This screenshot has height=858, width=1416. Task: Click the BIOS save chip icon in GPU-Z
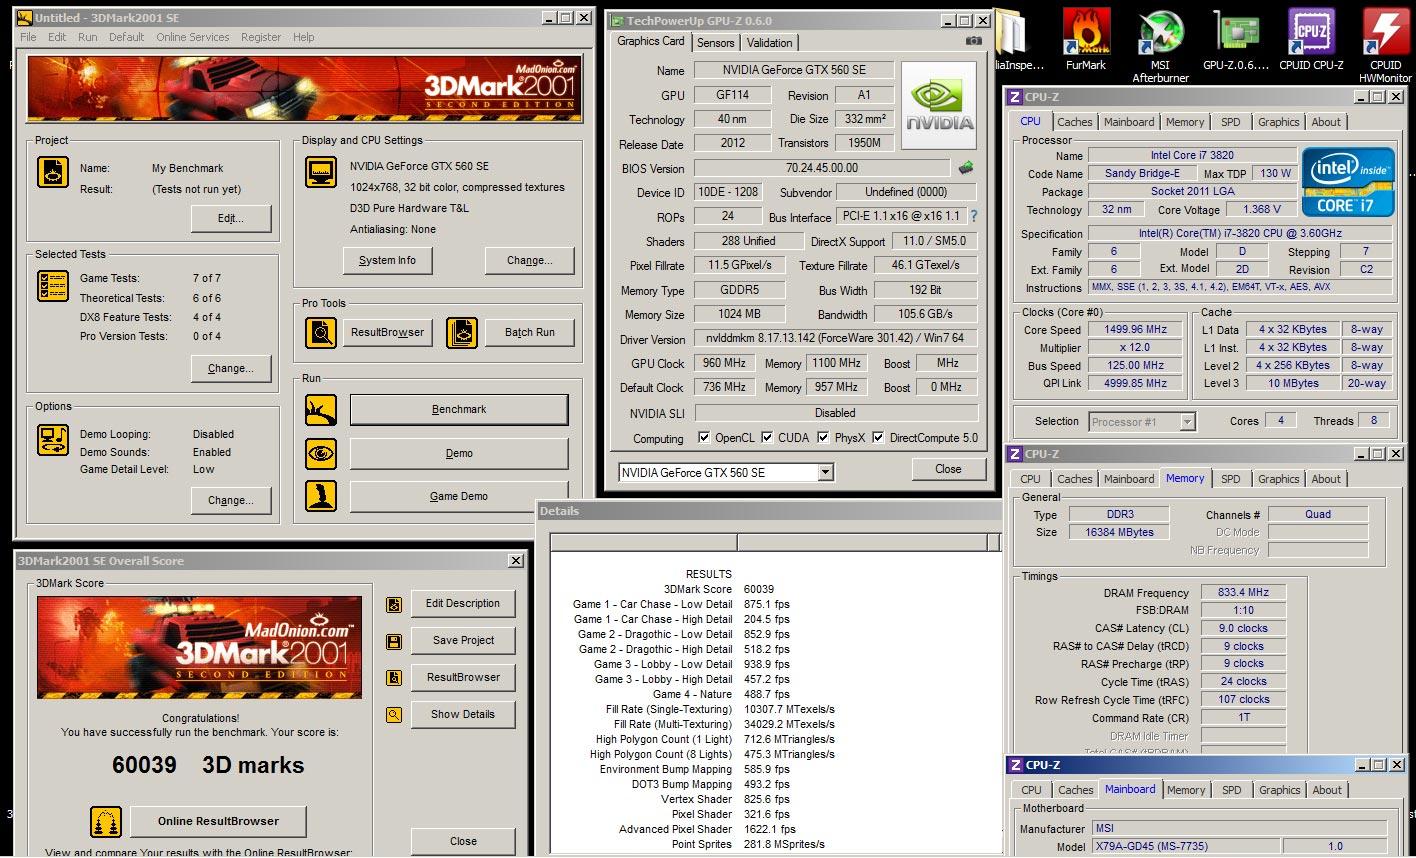967,168
